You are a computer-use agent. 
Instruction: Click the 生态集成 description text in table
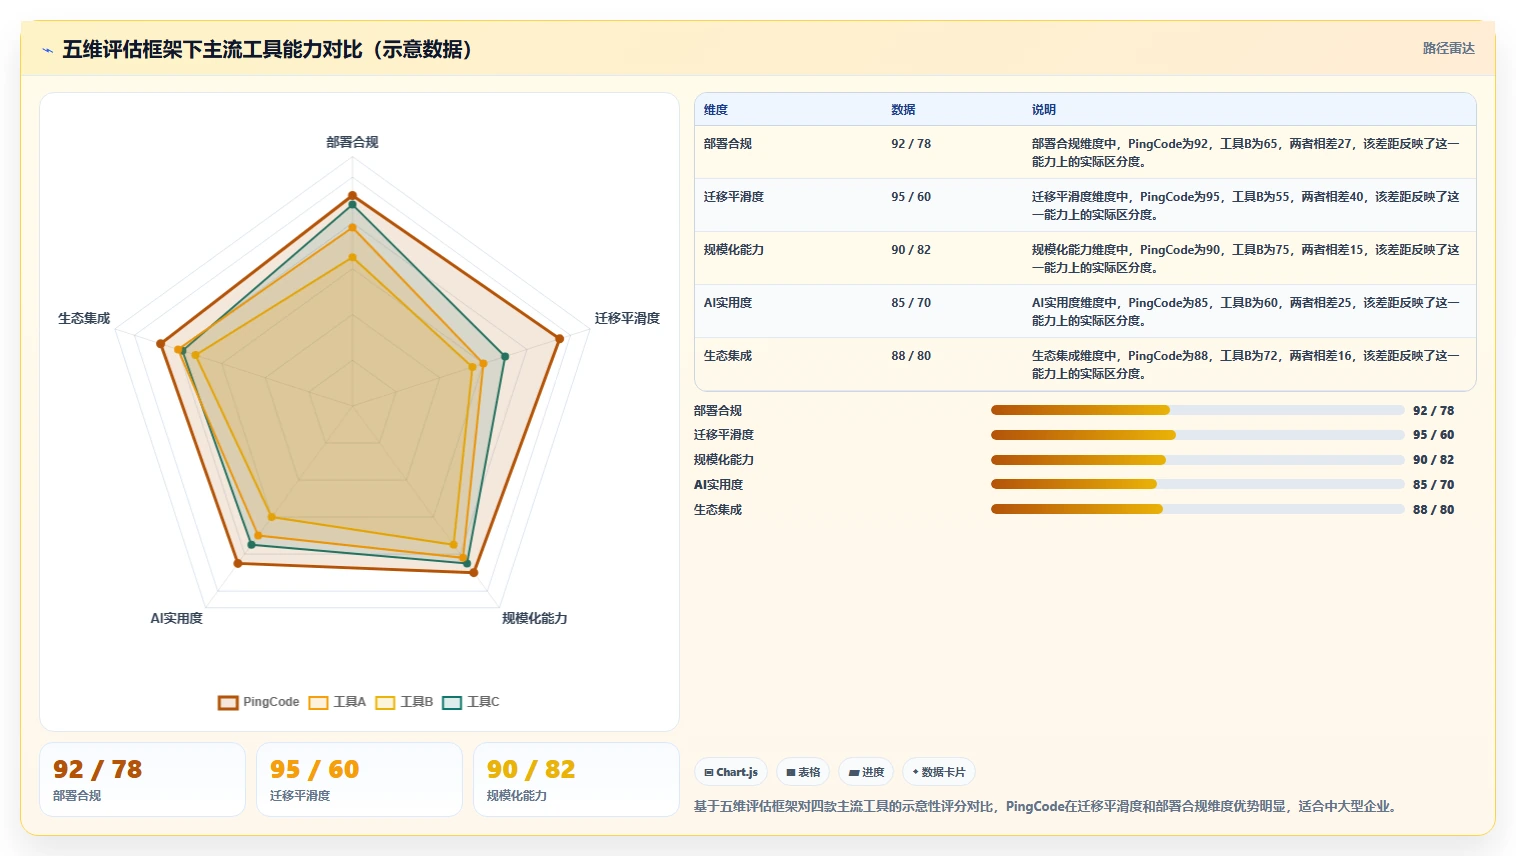tap(1246, 365)
